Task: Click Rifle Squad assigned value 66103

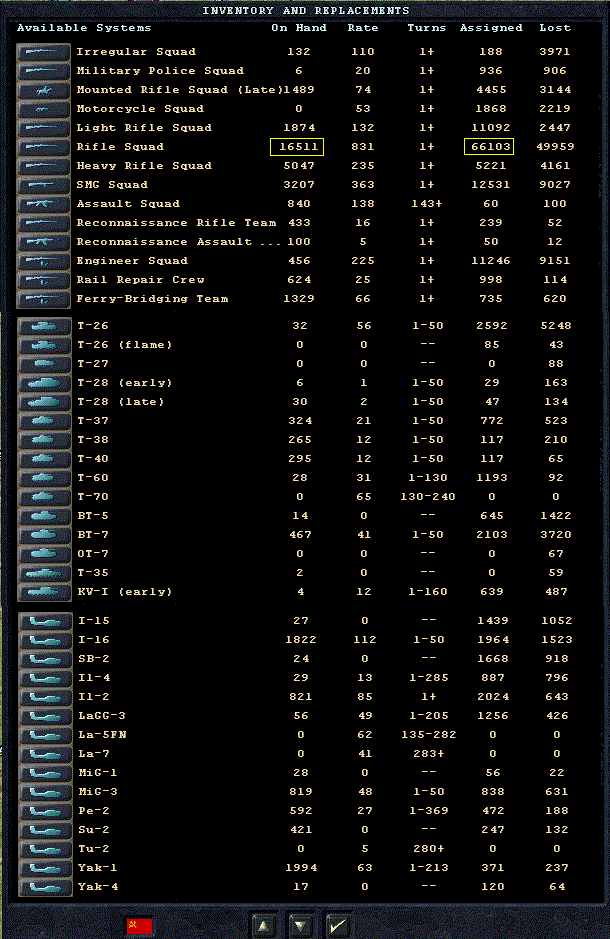Action: pyautogui.click(x=489, y=147)
